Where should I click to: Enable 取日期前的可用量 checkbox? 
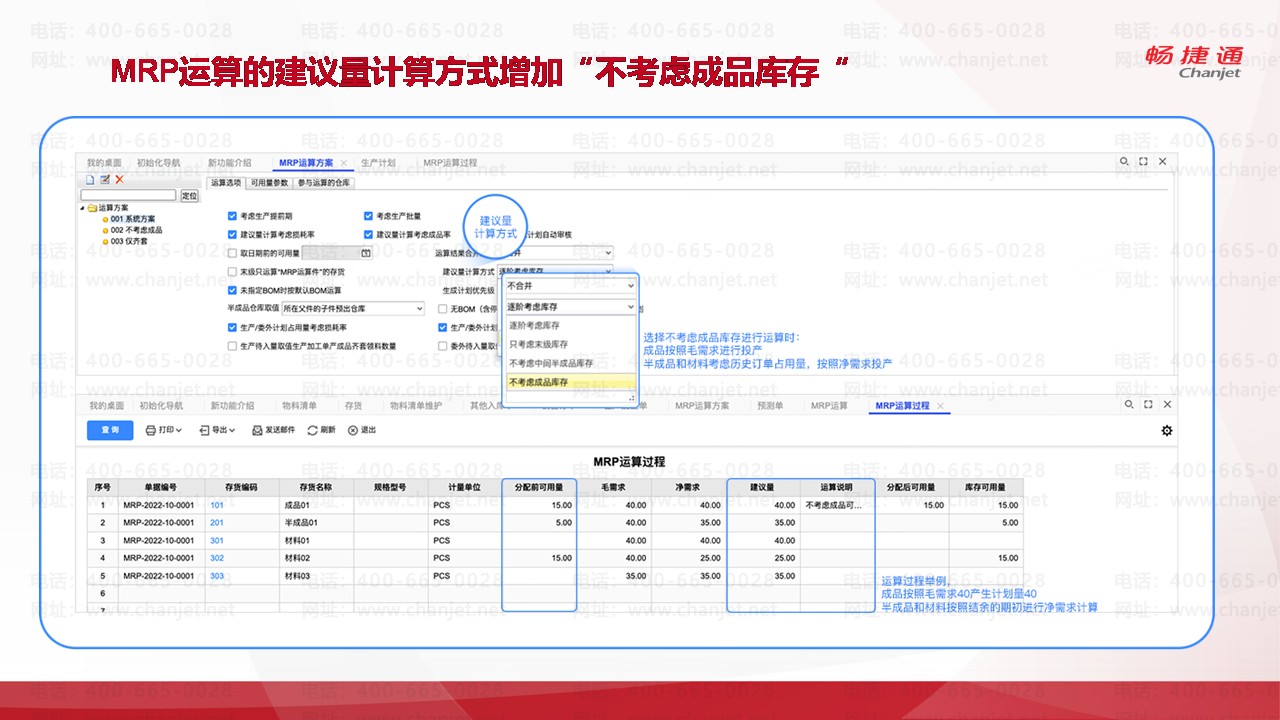pos(232,254)
